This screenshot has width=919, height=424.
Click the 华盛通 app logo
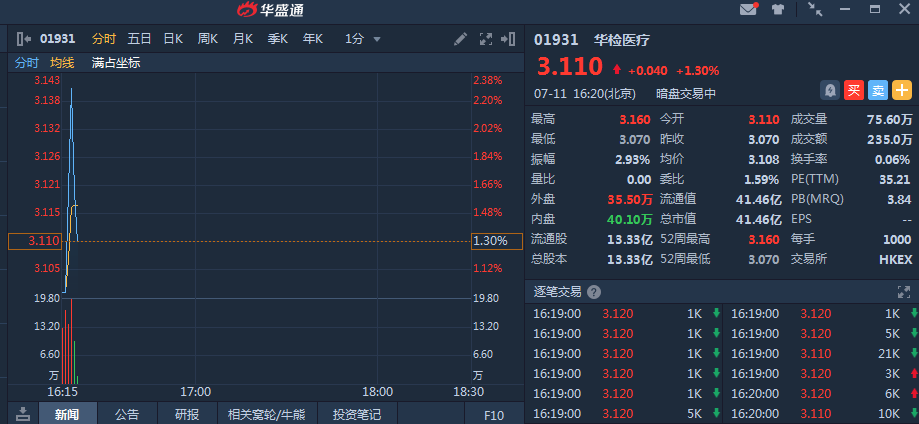click(x=270, y=9)
